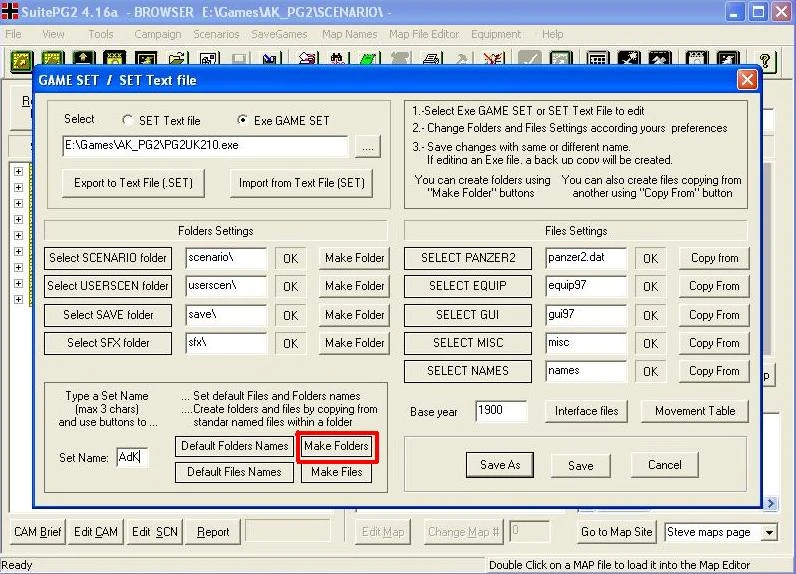
Task: Click the browse button with three dots
Action: 368,147
